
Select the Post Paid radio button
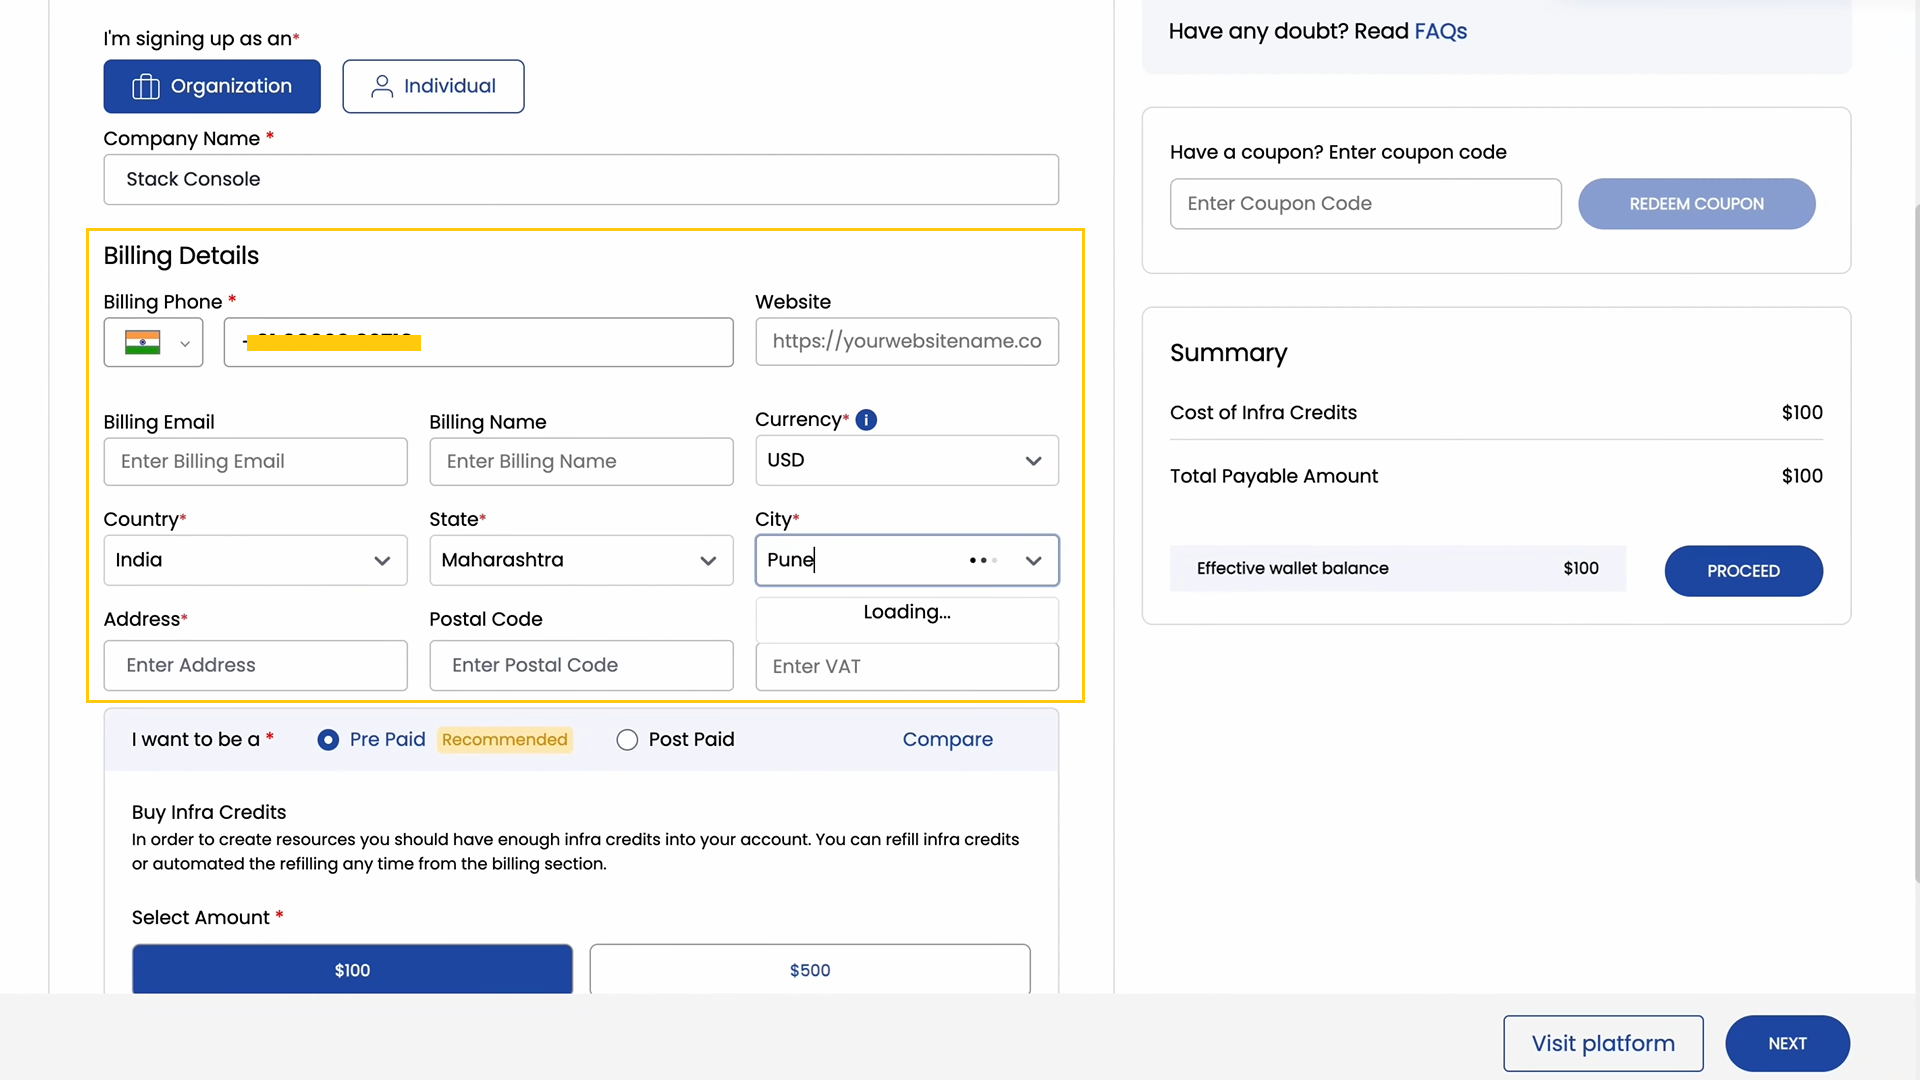point(627,740)
